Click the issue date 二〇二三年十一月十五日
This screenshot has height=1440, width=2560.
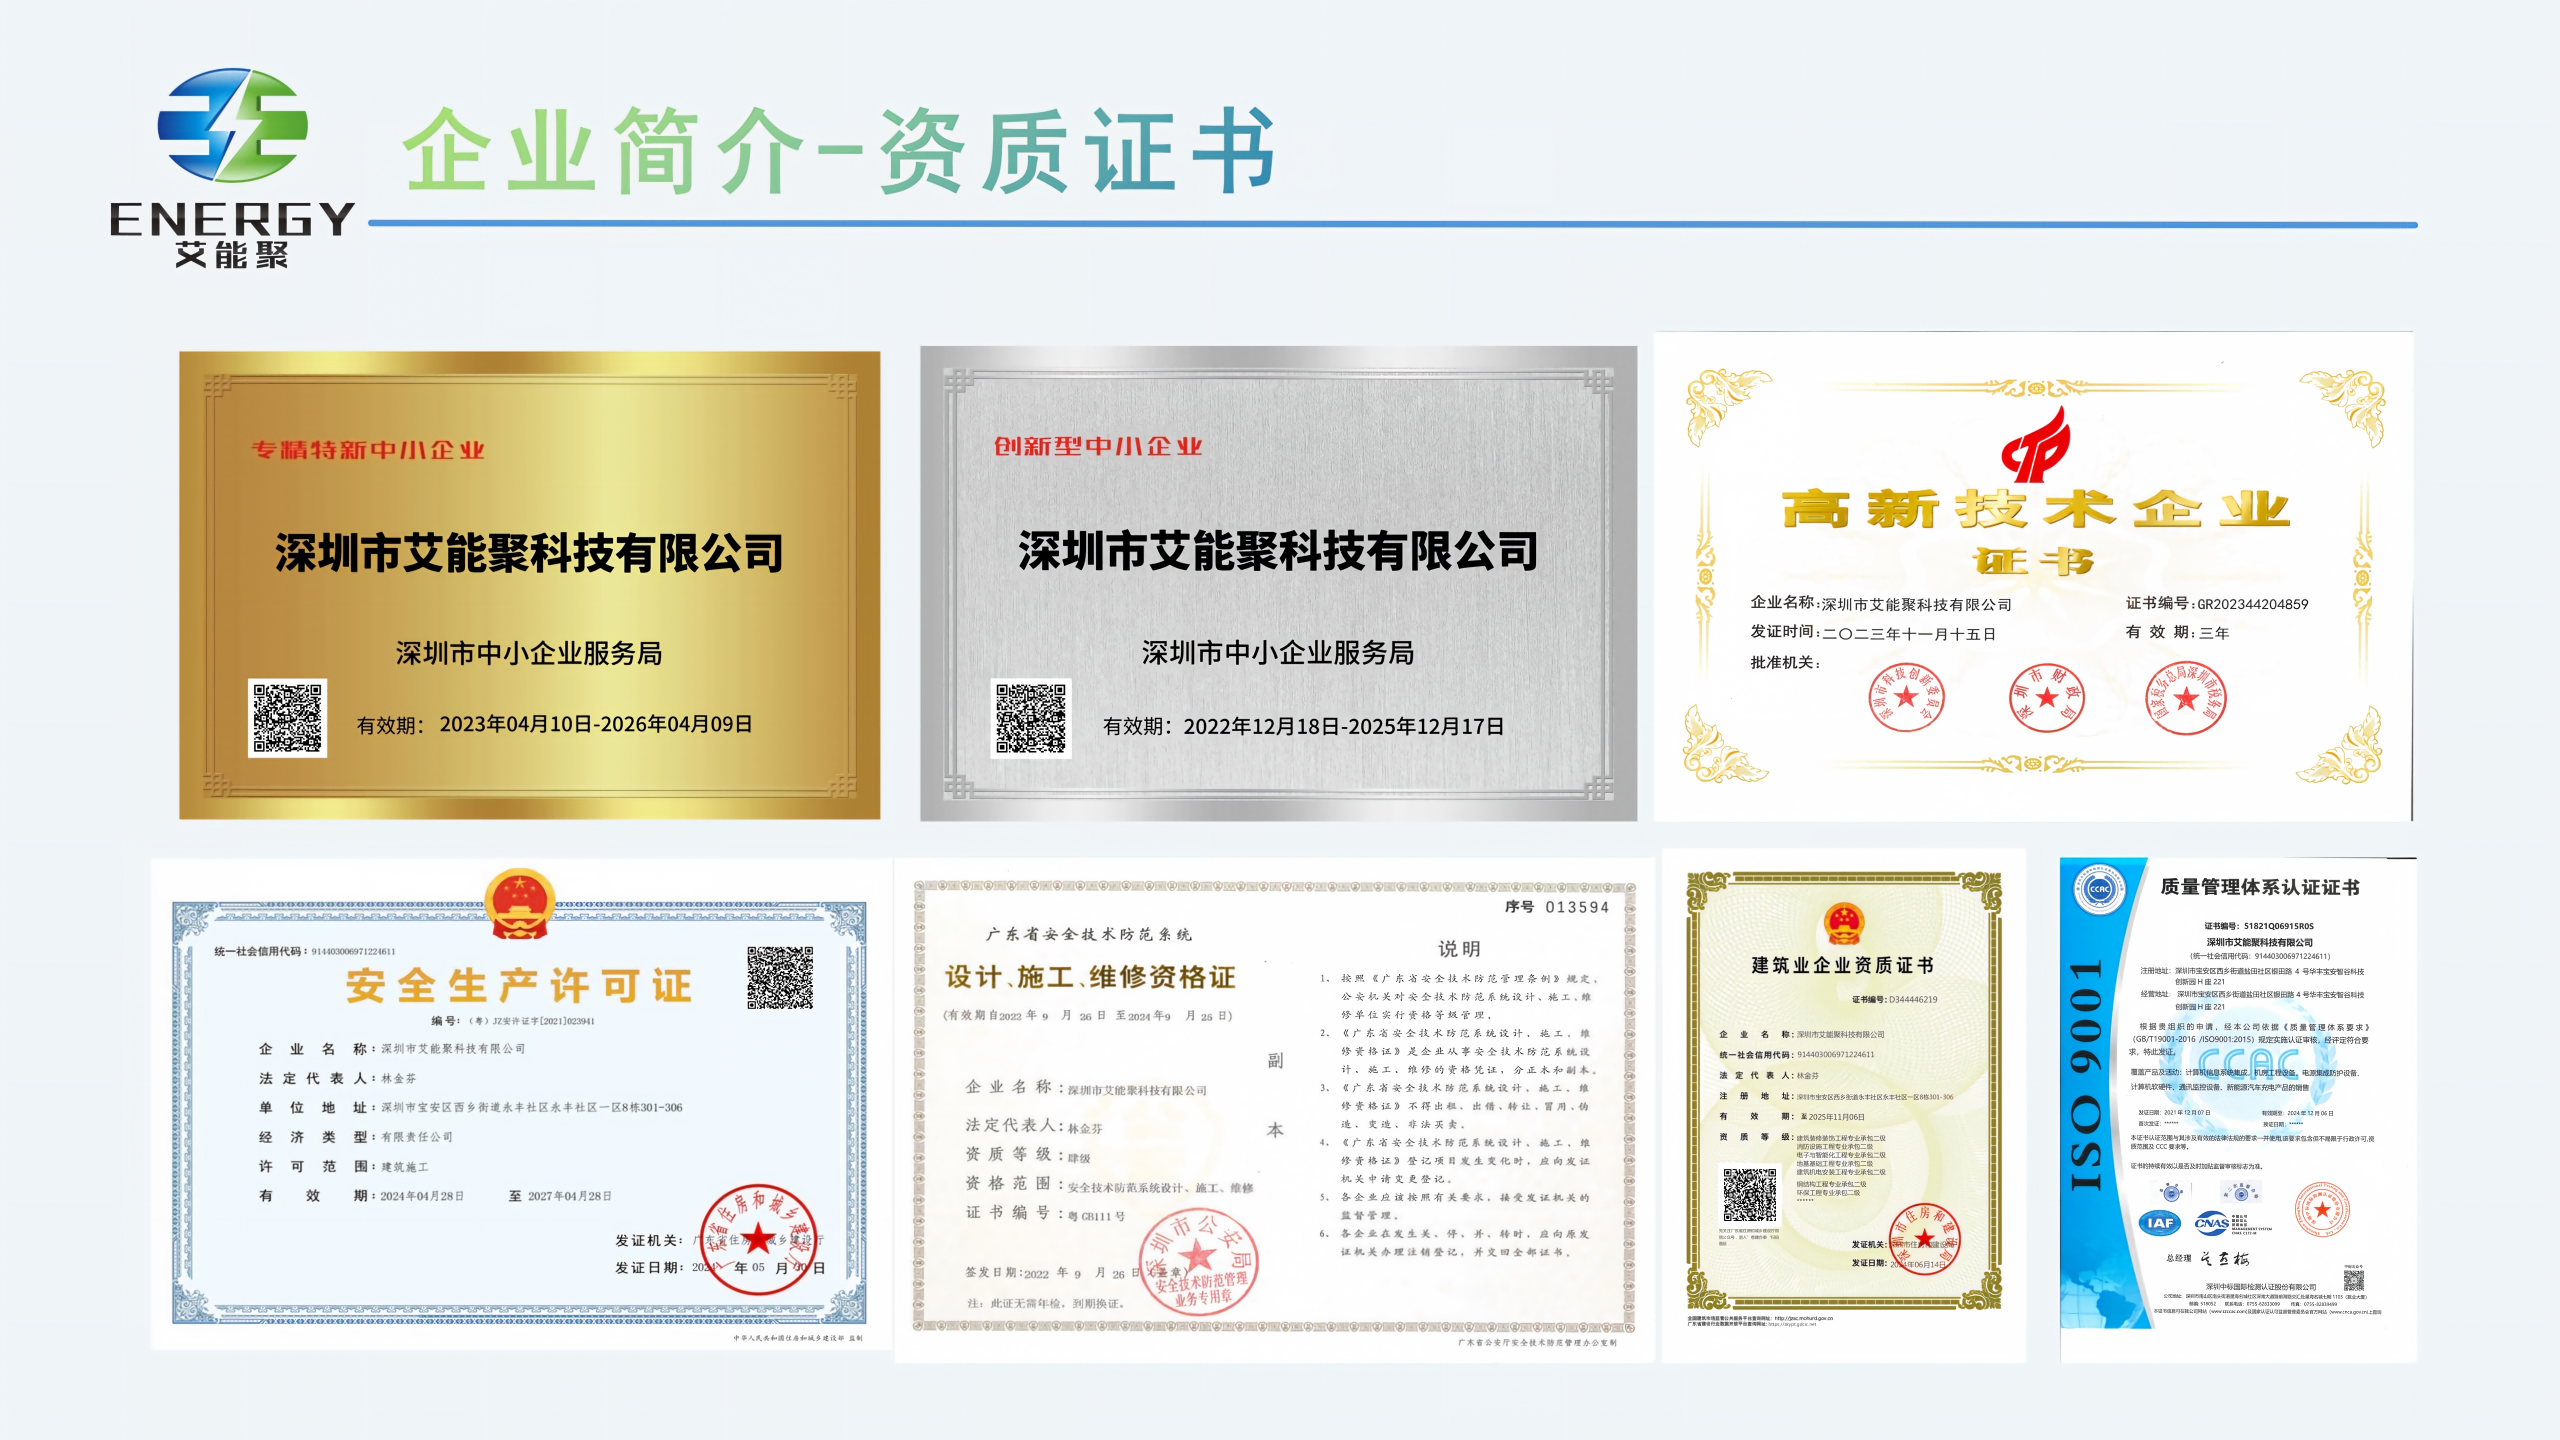tap(1909, 634)
